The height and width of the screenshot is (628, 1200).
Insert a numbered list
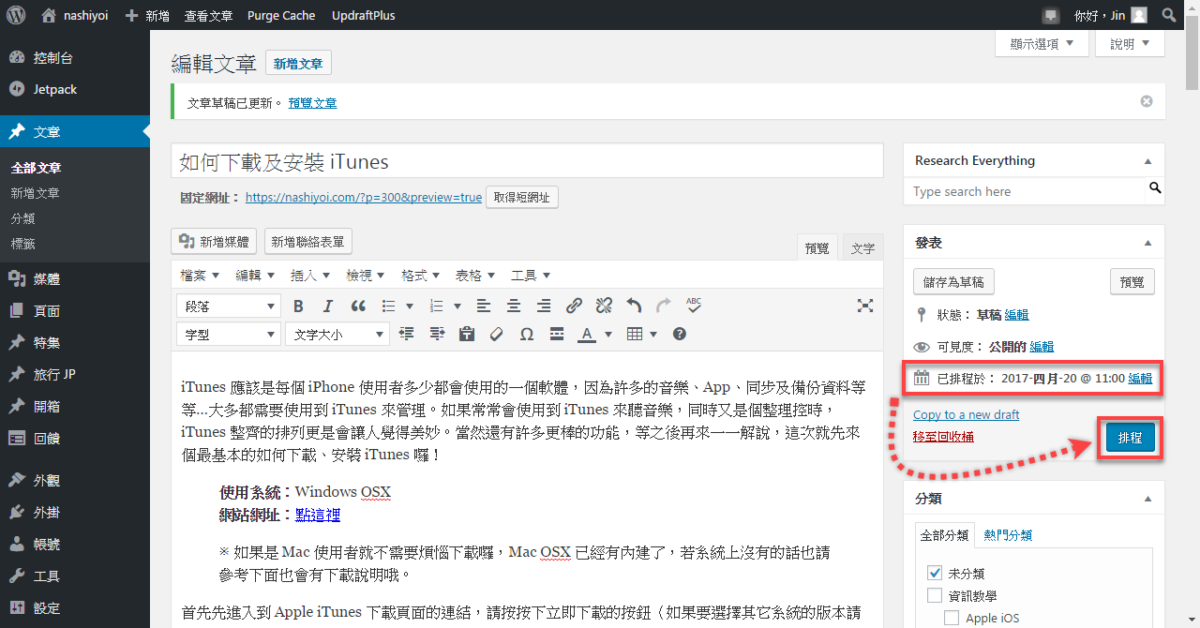[436, 306]
